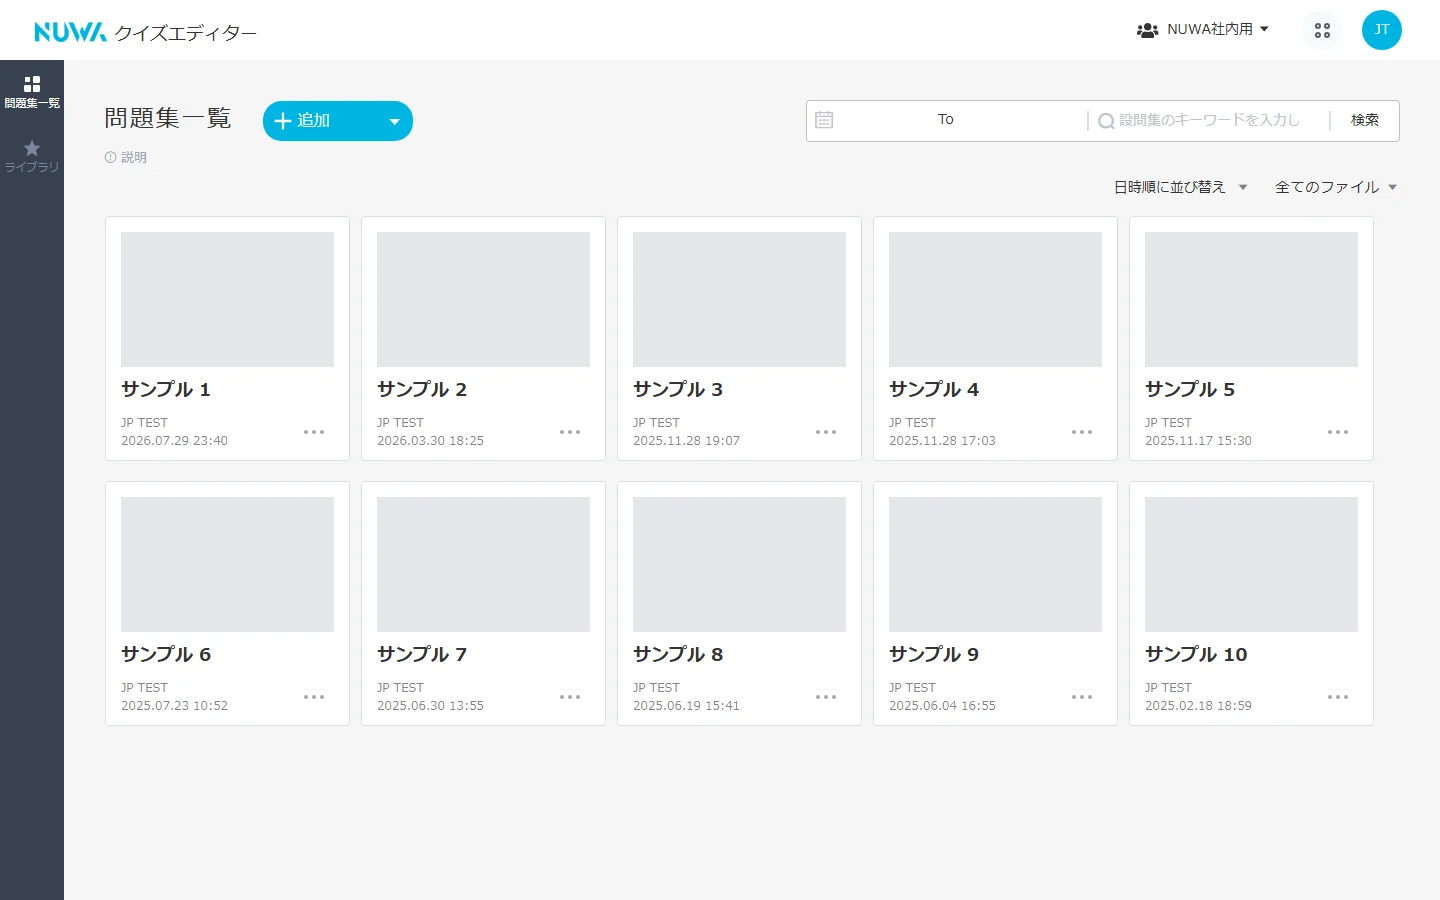Open the 説明 info link
Image resolution: width=1440 pixels, height=900 pixels.
click(x=126, y=157)
